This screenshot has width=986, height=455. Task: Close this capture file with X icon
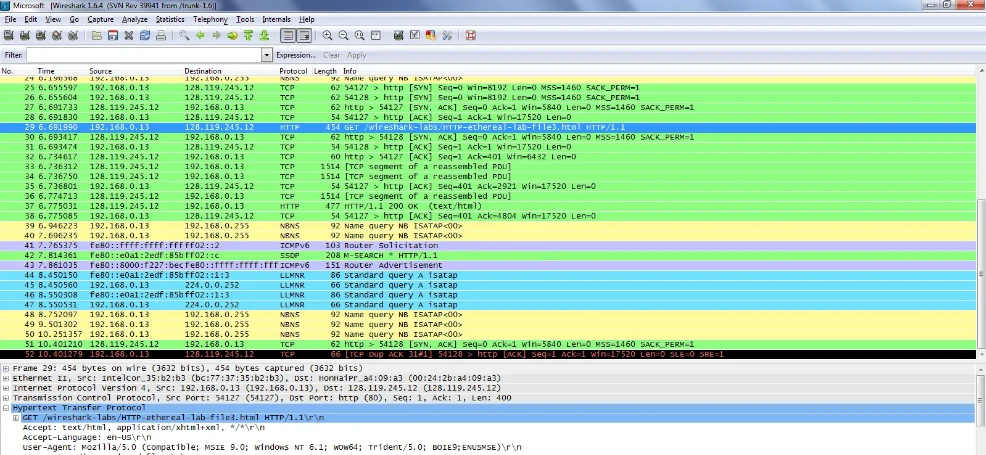click(x=129, y=36)
